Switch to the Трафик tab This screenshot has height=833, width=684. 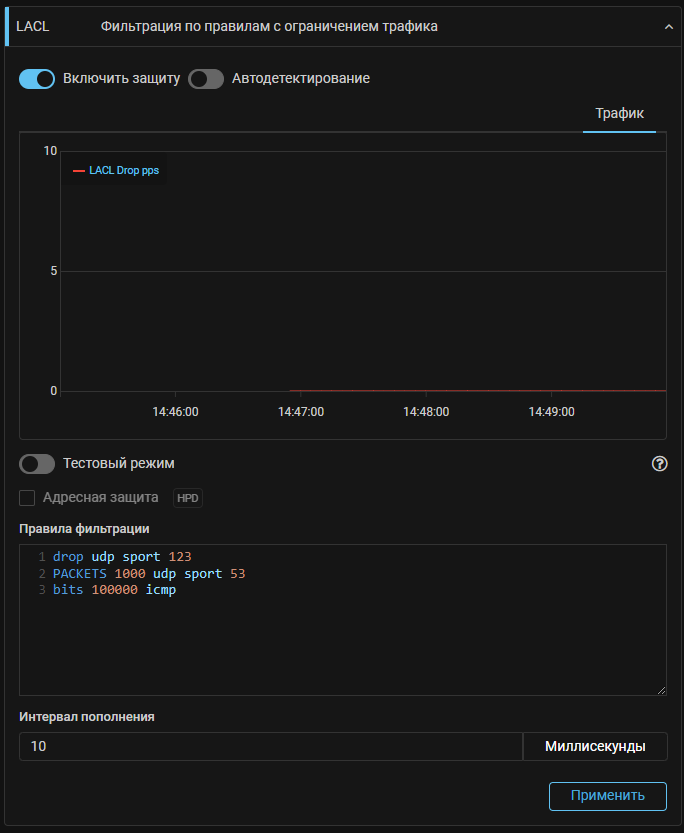[619, 113]
